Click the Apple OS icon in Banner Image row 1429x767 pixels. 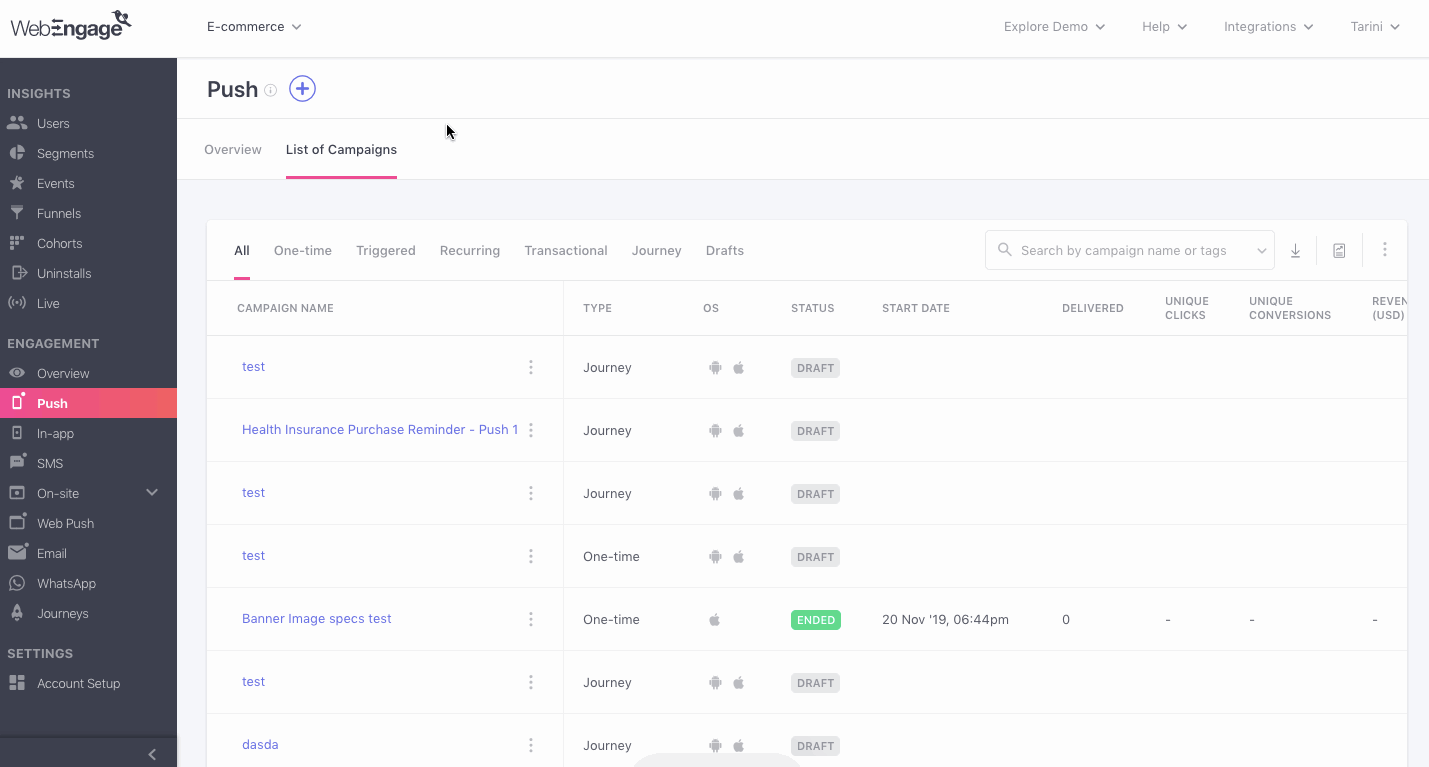coord(714,620)
